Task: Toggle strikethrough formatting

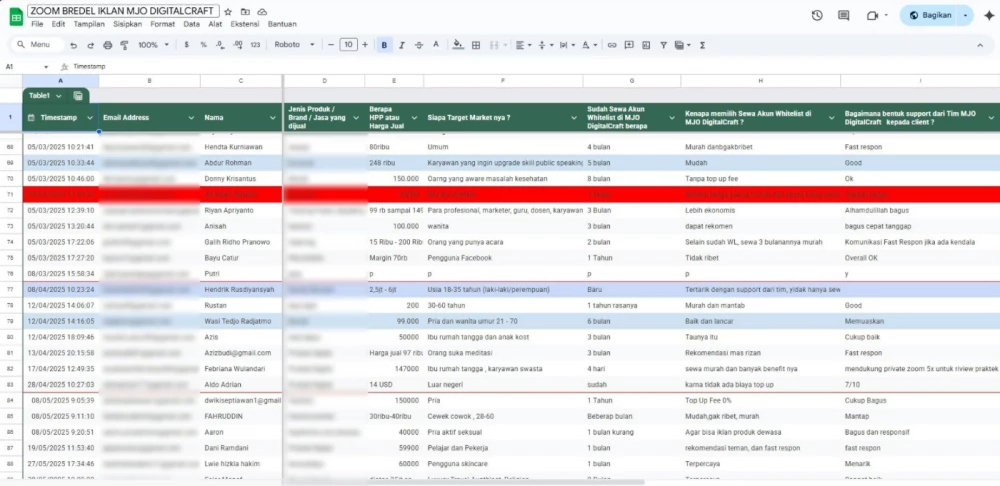Action: (419, 45)
